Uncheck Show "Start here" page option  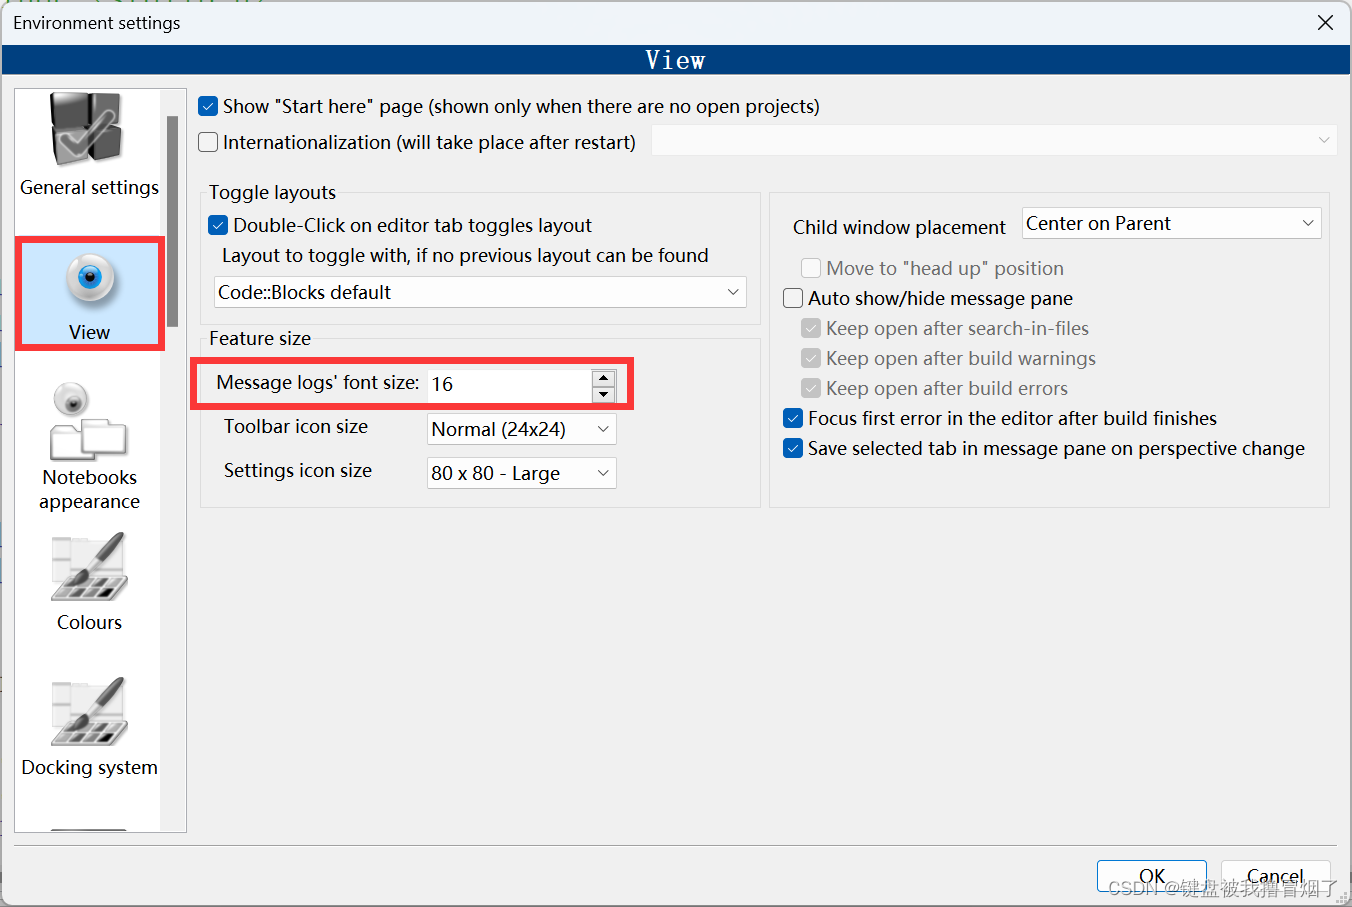pyautogui.click(x=208, y=106)
